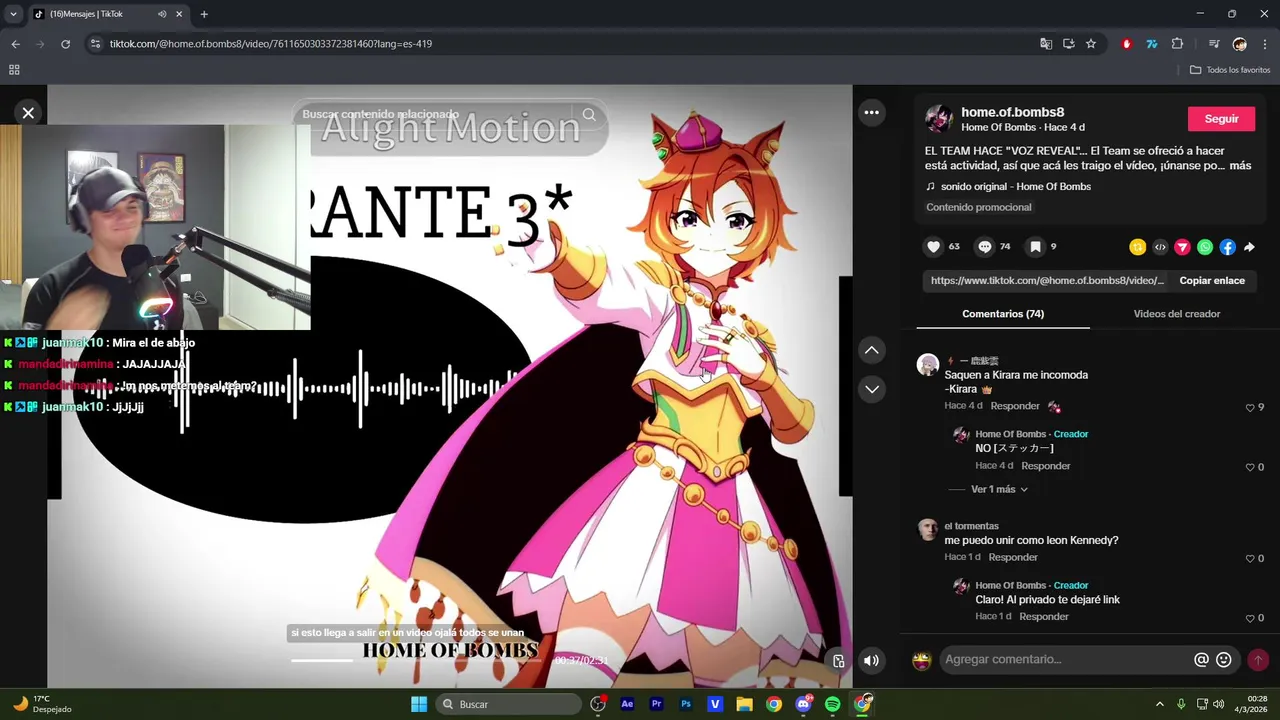Like the 'Claro! Al privado' reply
Image resolution: width=1280 pixels, height=720 pixels.
[1249, 618]
